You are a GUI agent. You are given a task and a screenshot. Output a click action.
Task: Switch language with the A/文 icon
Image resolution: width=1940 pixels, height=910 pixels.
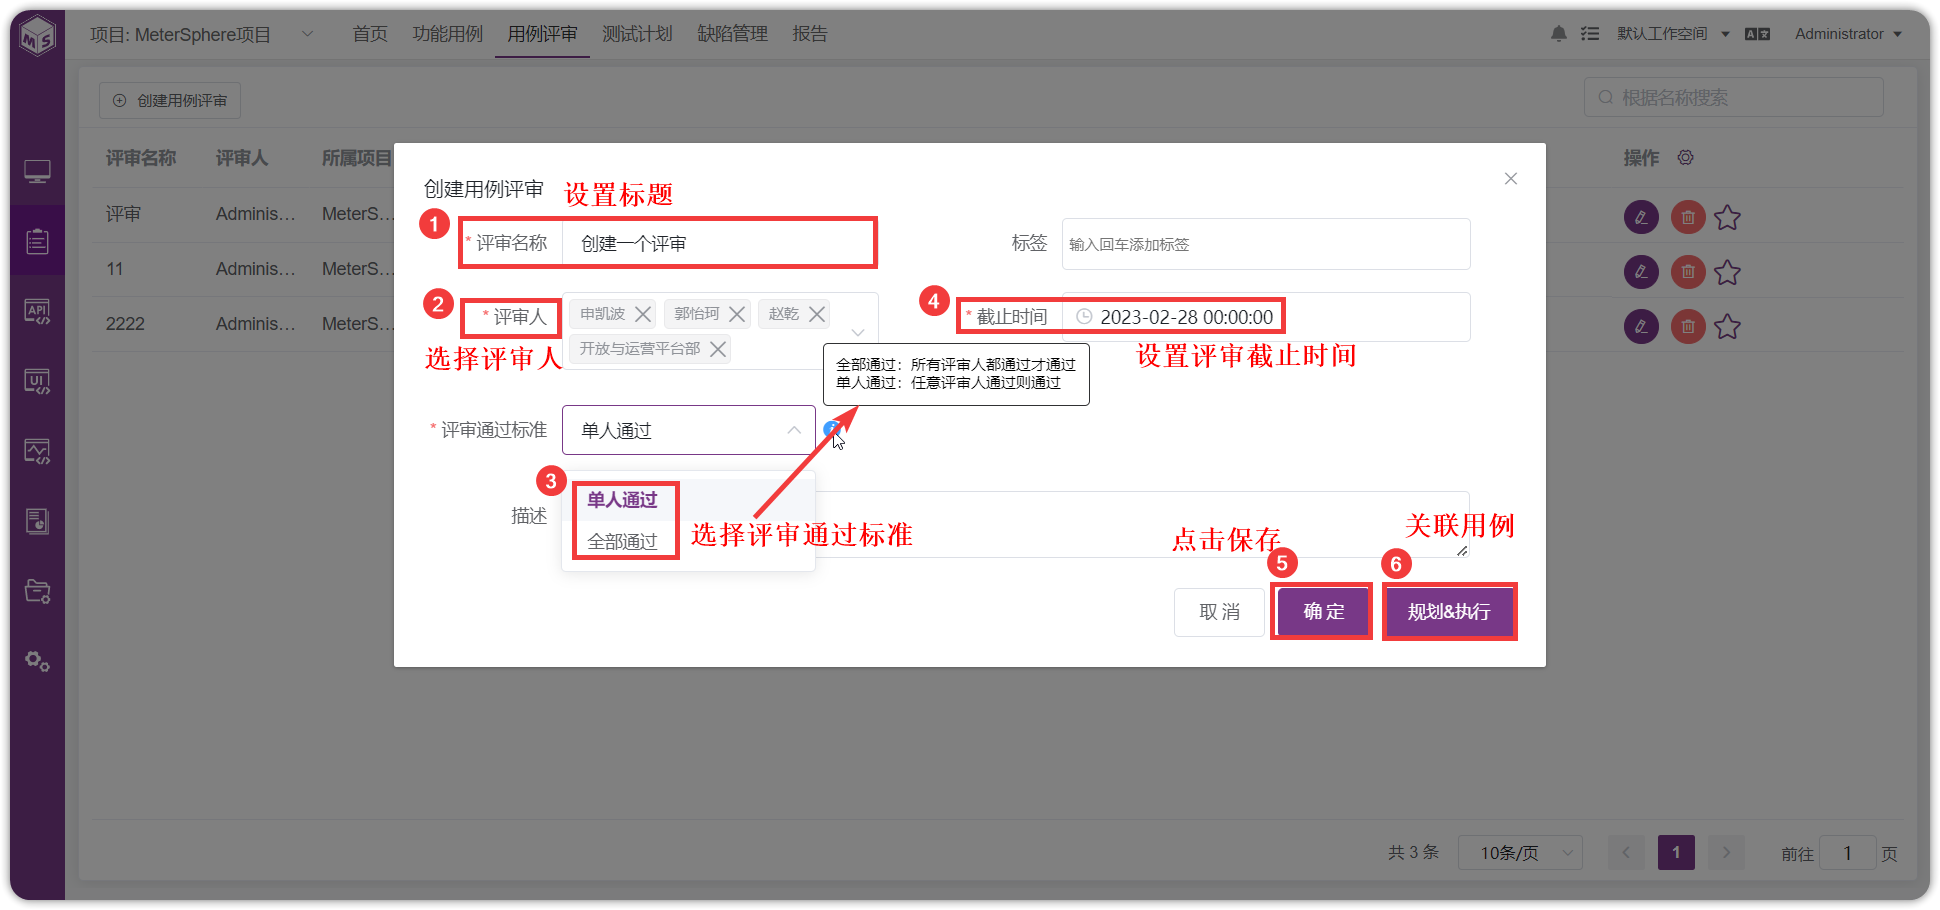(1758, 34)
